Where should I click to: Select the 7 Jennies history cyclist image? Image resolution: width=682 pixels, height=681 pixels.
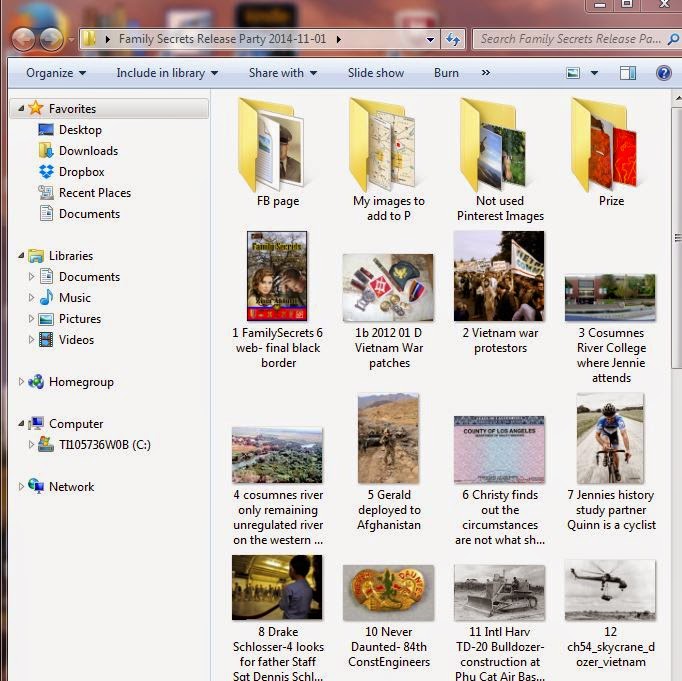click(x=610, y=438)
